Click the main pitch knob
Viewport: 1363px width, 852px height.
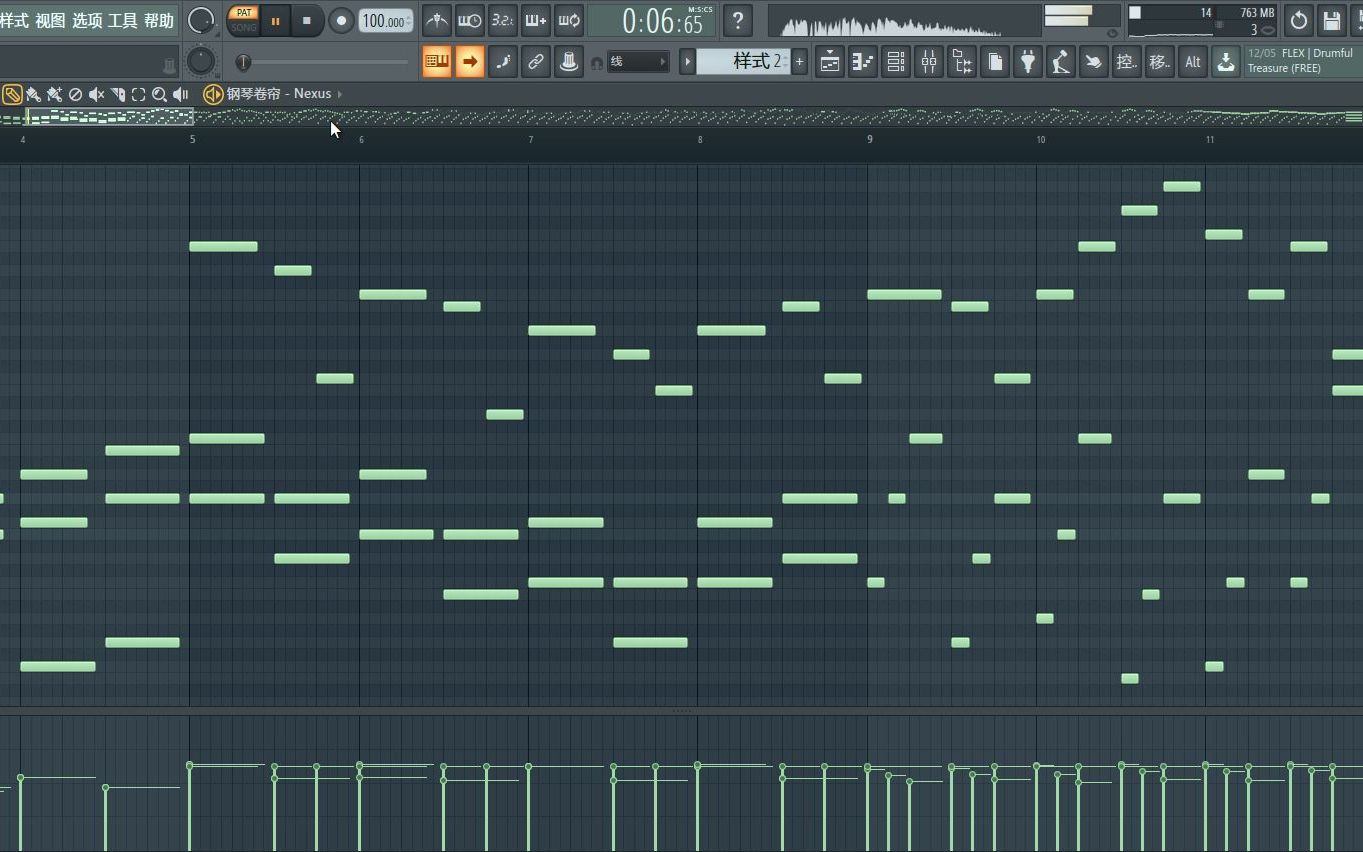coord(201,61)
